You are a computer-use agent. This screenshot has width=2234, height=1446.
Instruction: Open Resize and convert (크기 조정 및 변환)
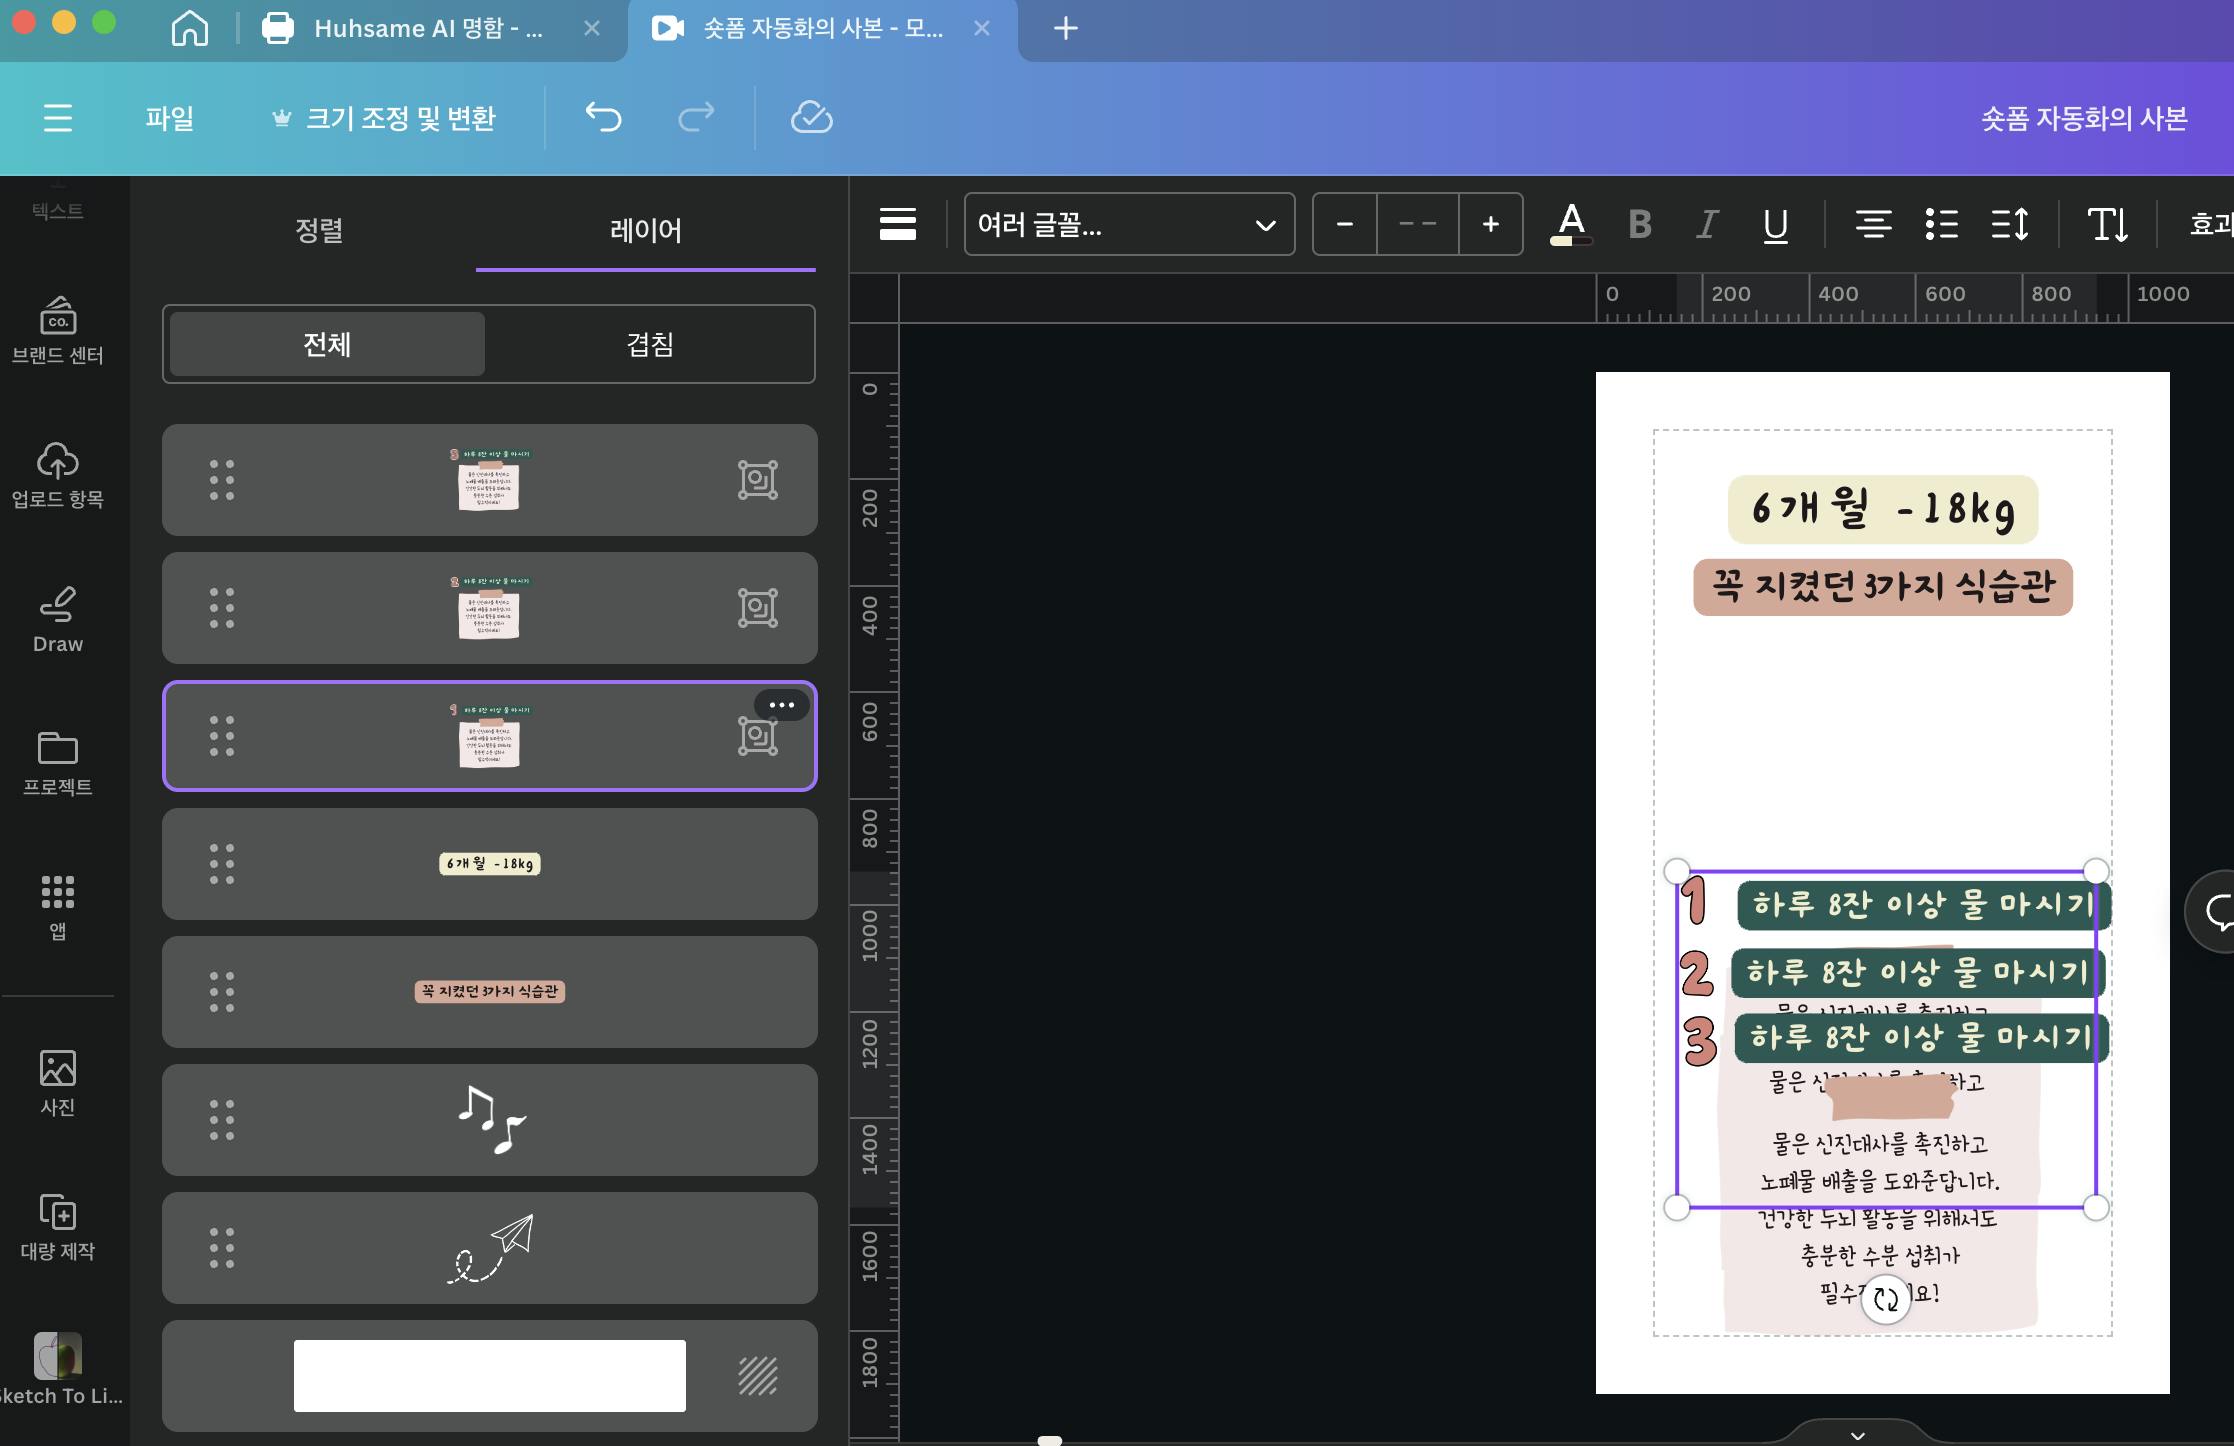pyautogui.click(x=384, y=118)
